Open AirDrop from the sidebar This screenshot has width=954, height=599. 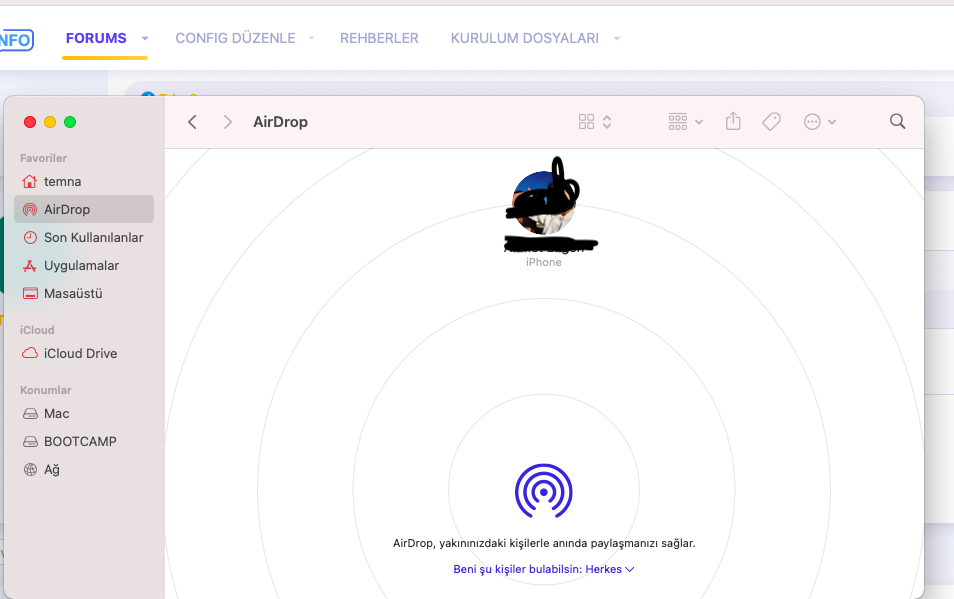click(x=65, y=209)
